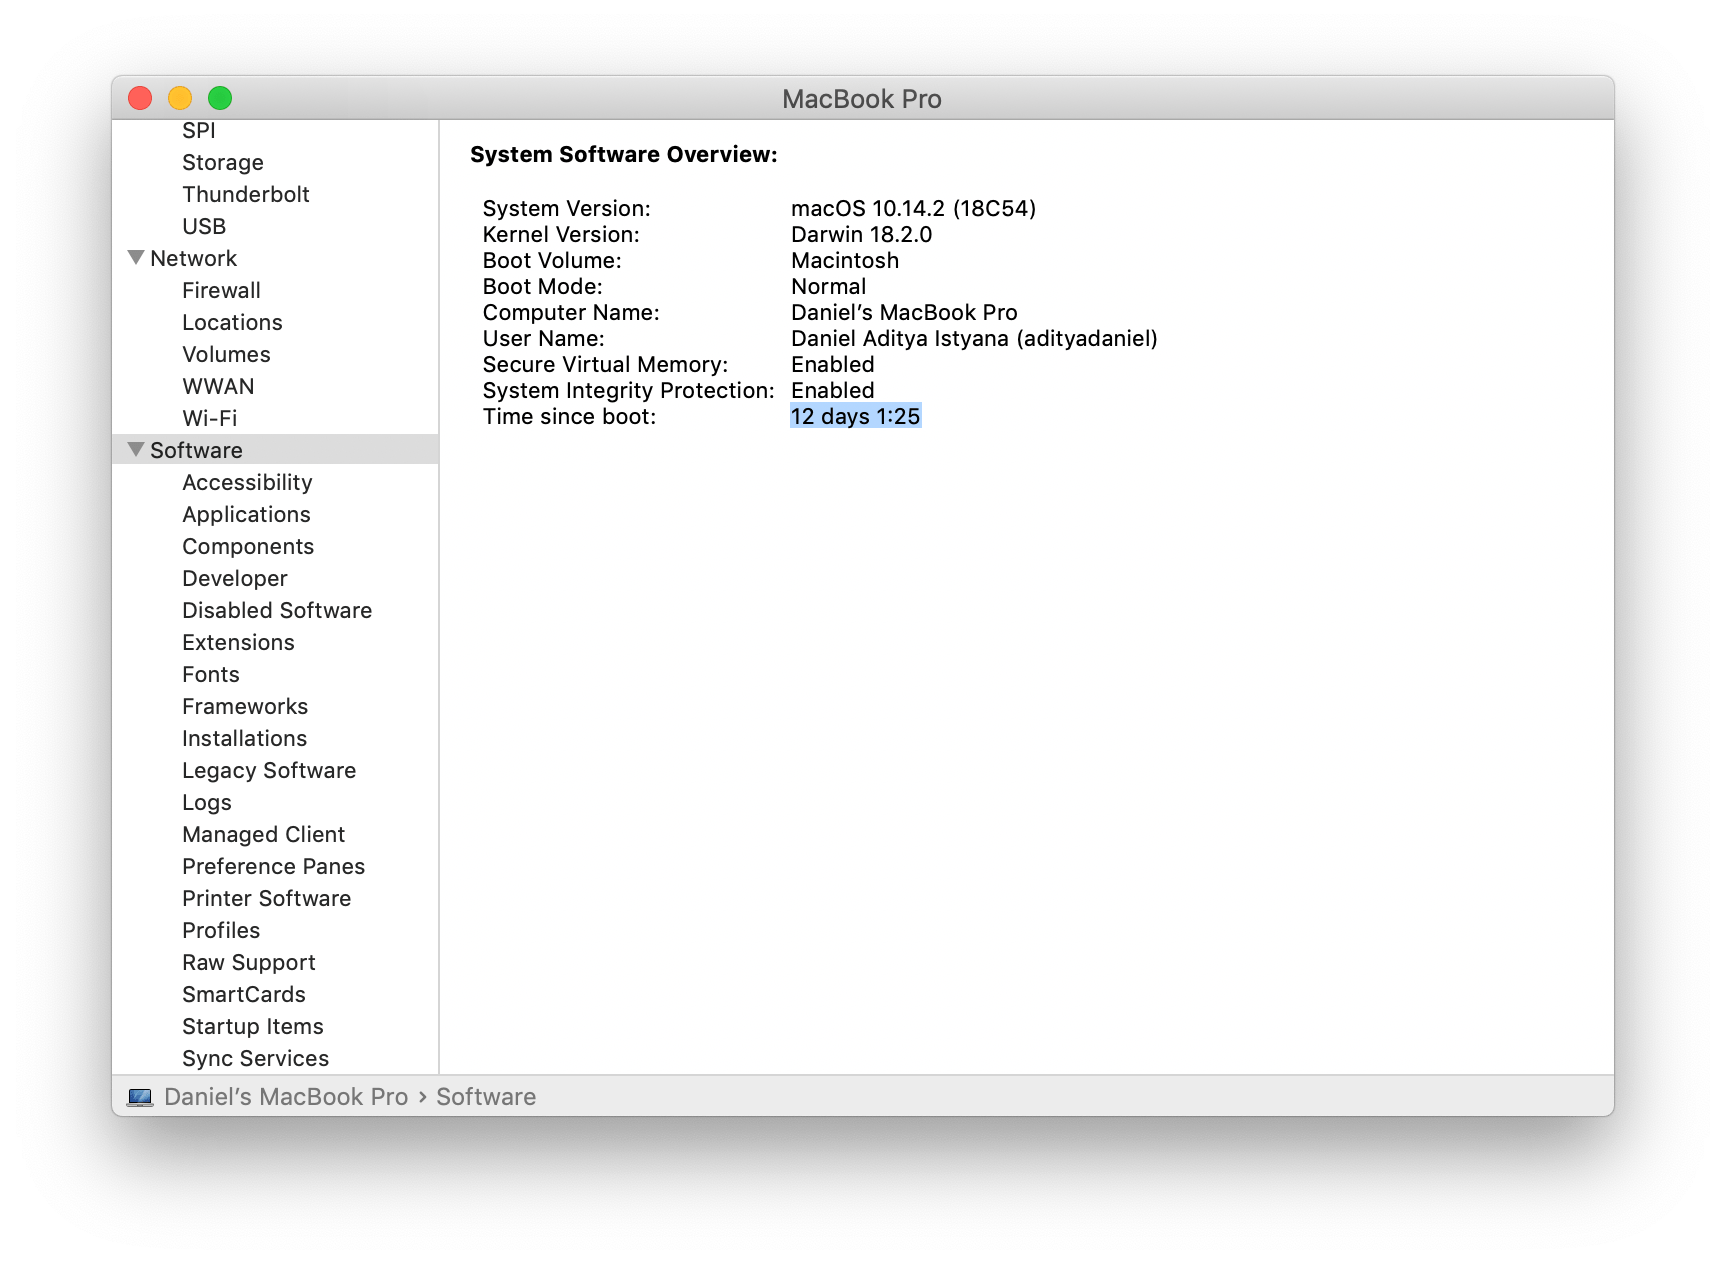
Task: Click the MacBook icon in the status bar
Action: click(141, 1096)
